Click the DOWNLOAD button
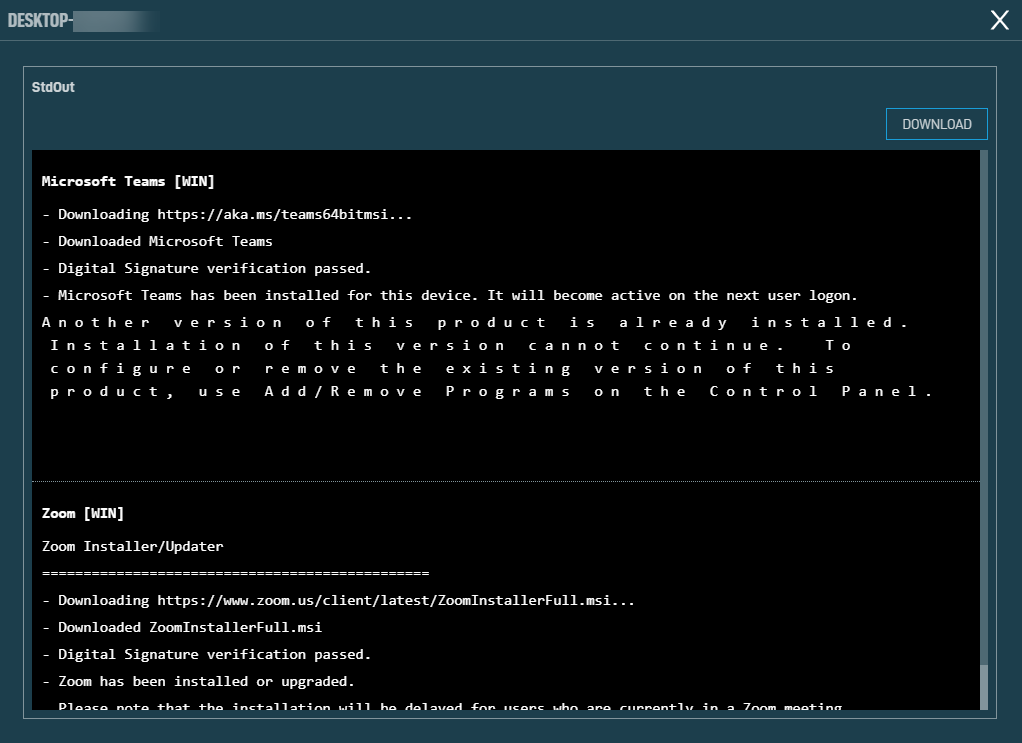This screenshot has height=743, width=1022. [x=937, y=124]
